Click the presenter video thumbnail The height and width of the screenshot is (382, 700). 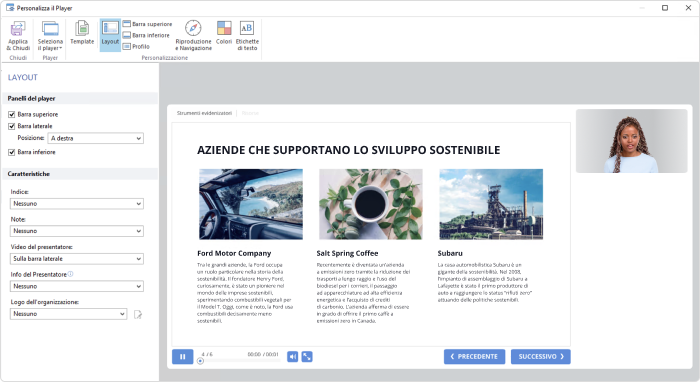(x=631, y=141)
